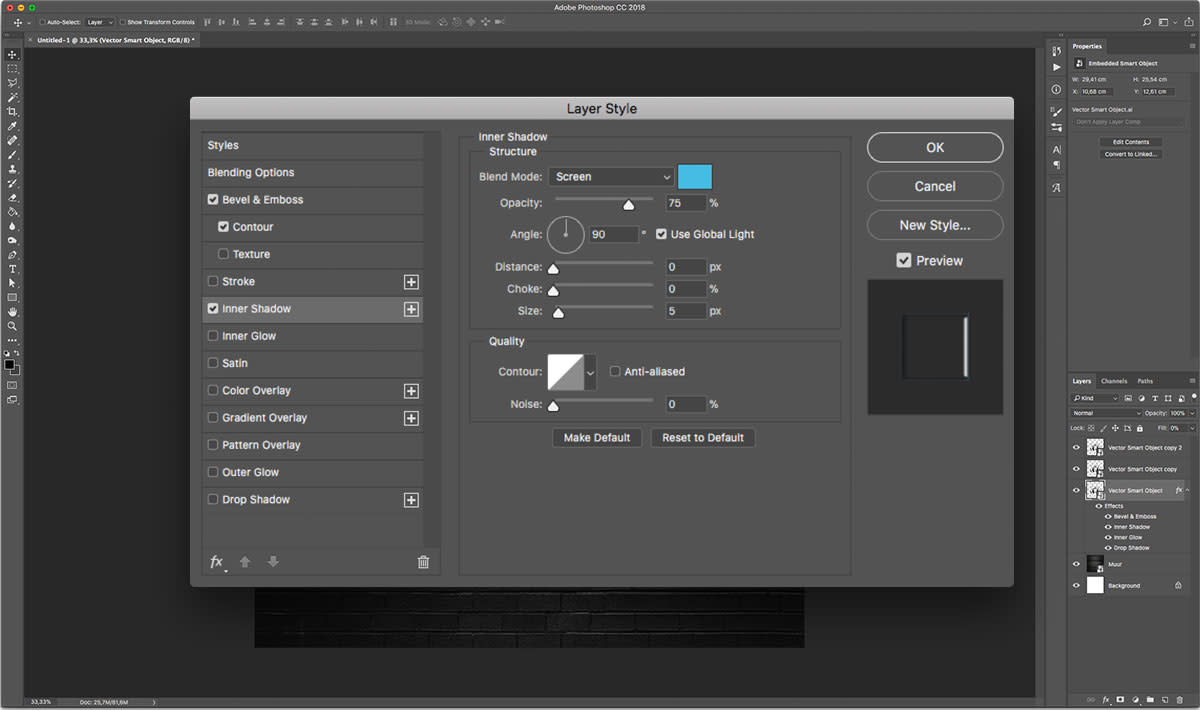Select the Move tool in the toolbar
1200x710 pixels.
[x=12, y=54]
